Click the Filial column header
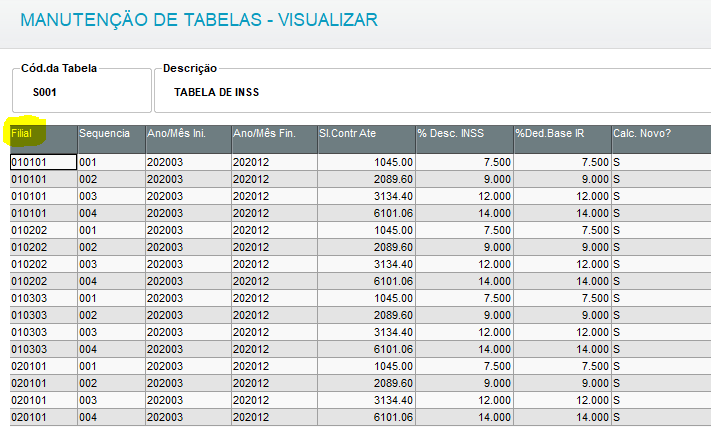Image resolution: width=711 pixels, height=427 pixels. point(44,140)
